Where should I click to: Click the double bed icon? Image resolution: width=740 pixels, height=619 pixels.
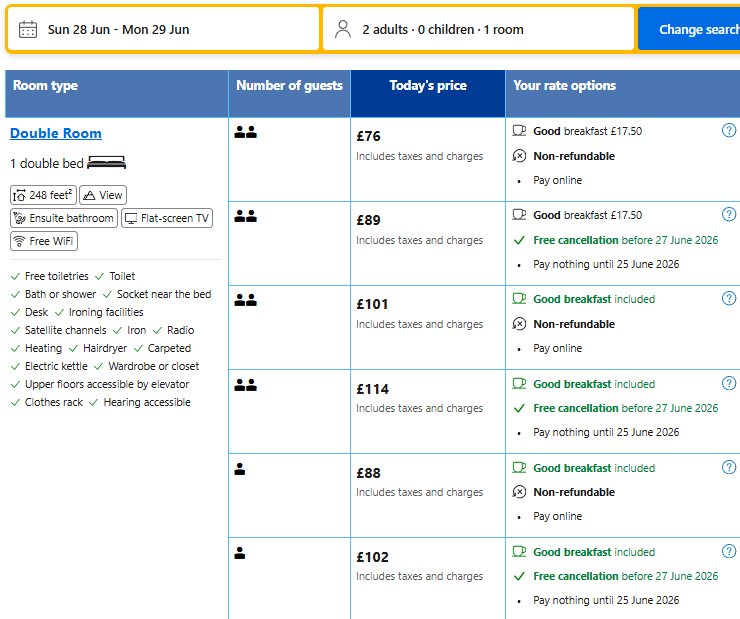pyautogui.click(x=107, y=163)
